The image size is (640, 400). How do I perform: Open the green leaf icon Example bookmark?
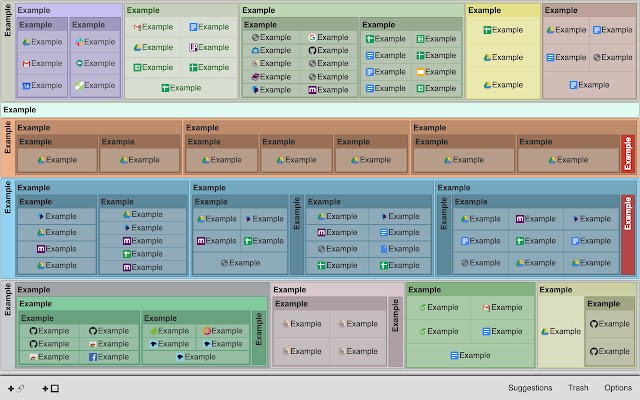[169, 331]
